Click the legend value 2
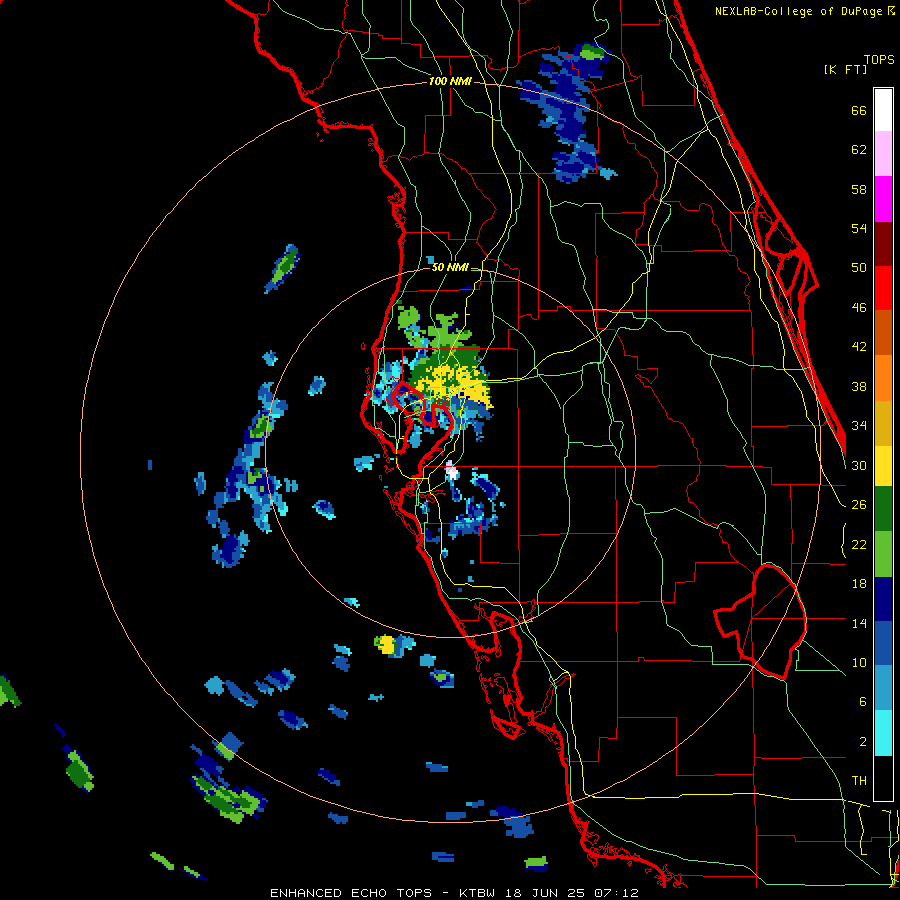The height and width of the screenshot is (900, 900). click(863, 741)
